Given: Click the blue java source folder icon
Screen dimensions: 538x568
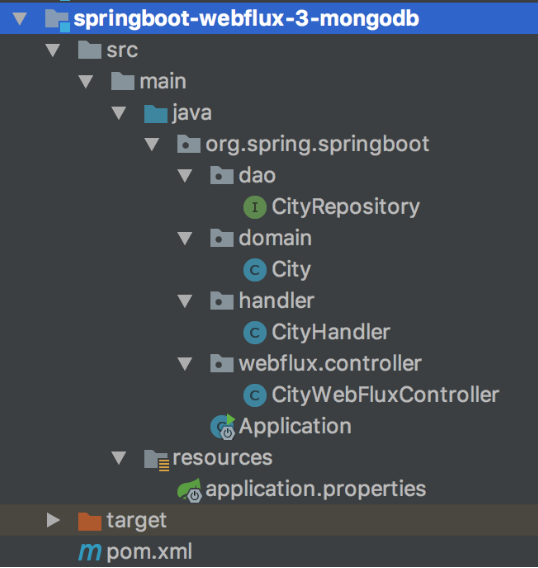Looking at the screenshot, I should point(155,113).
